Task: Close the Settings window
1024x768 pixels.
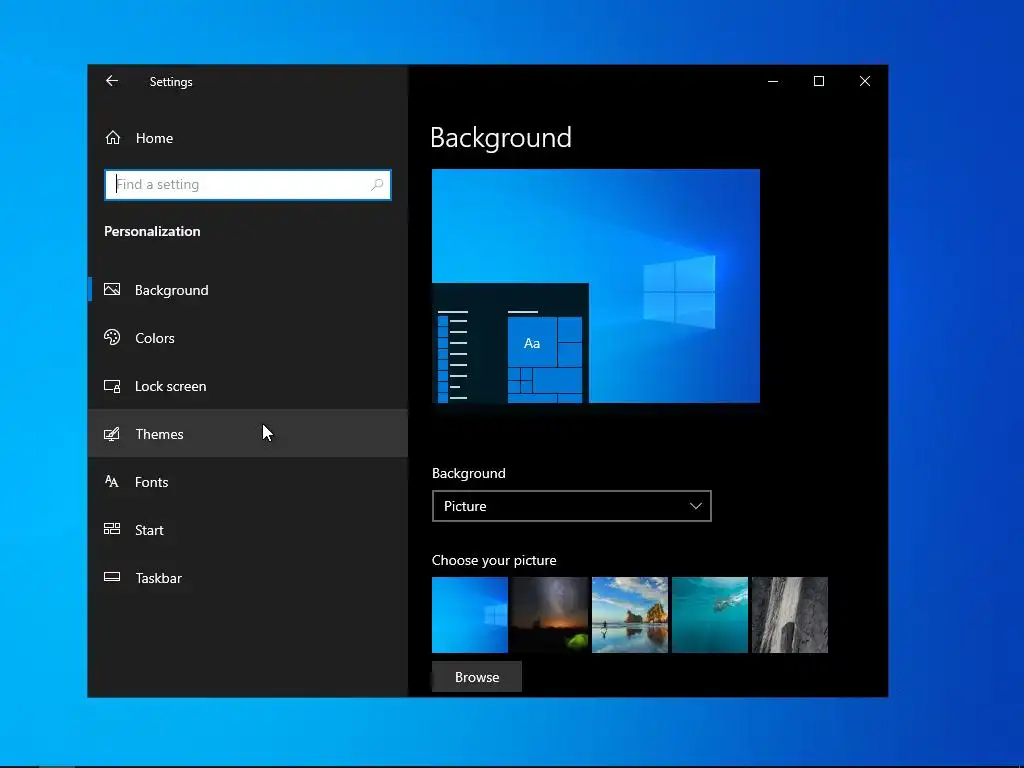Action: point(865,81)
